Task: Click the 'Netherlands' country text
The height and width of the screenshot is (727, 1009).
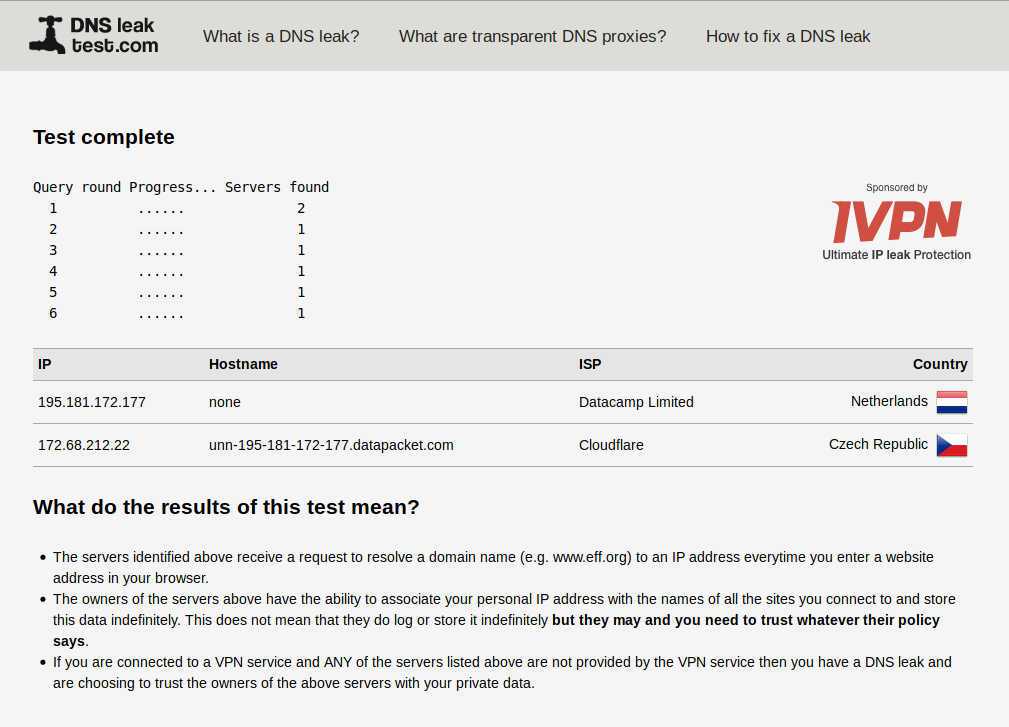Action: pos(889,401)
